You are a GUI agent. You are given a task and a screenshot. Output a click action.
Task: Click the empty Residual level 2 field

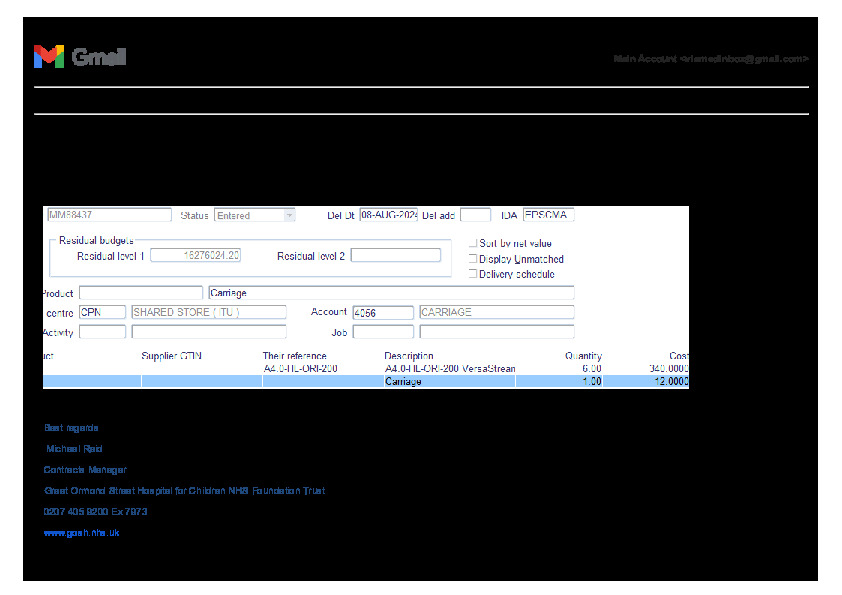click(x=395, y=256)
